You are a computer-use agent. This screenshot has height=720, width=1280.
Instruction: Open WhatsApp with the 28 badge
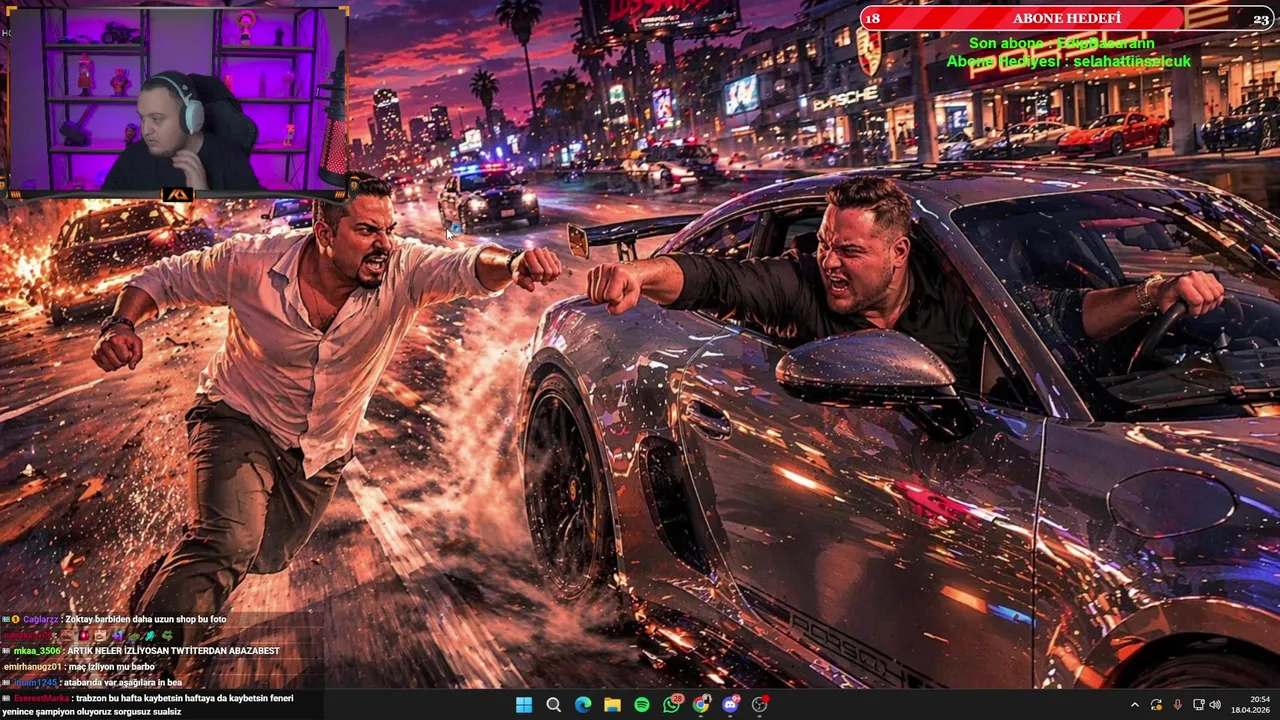coord(672,704)
